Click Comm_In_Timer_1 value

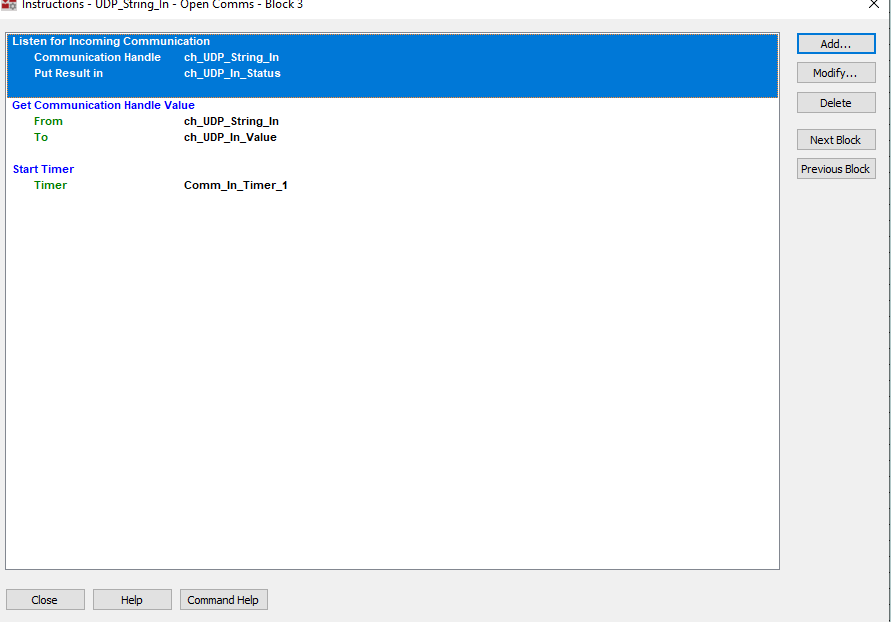coord(235,185)
